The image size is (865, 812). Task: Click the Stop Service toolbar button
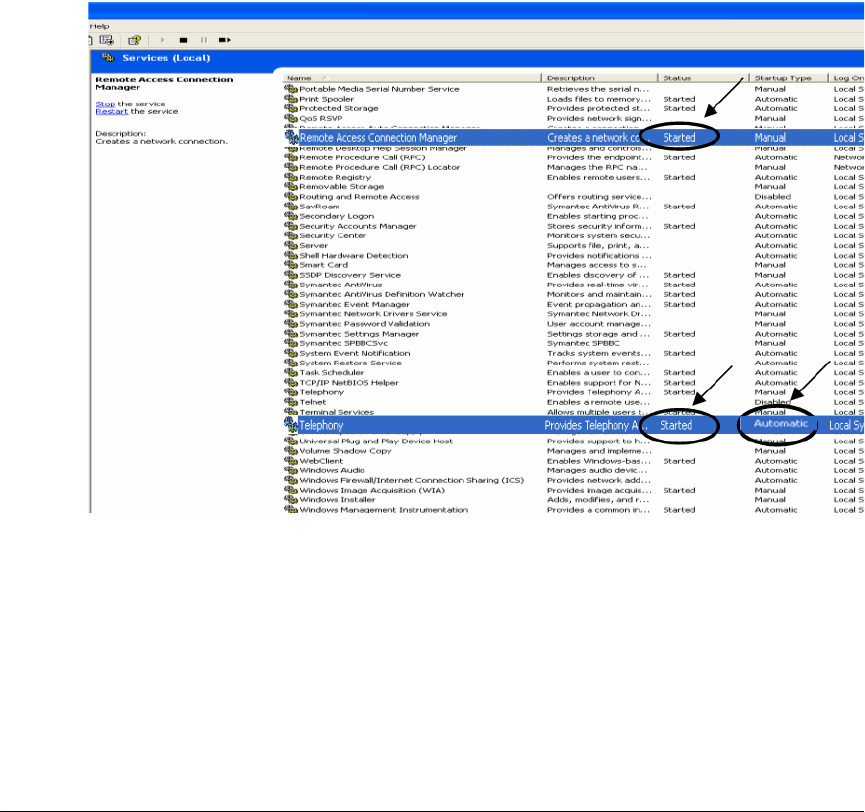184,40
